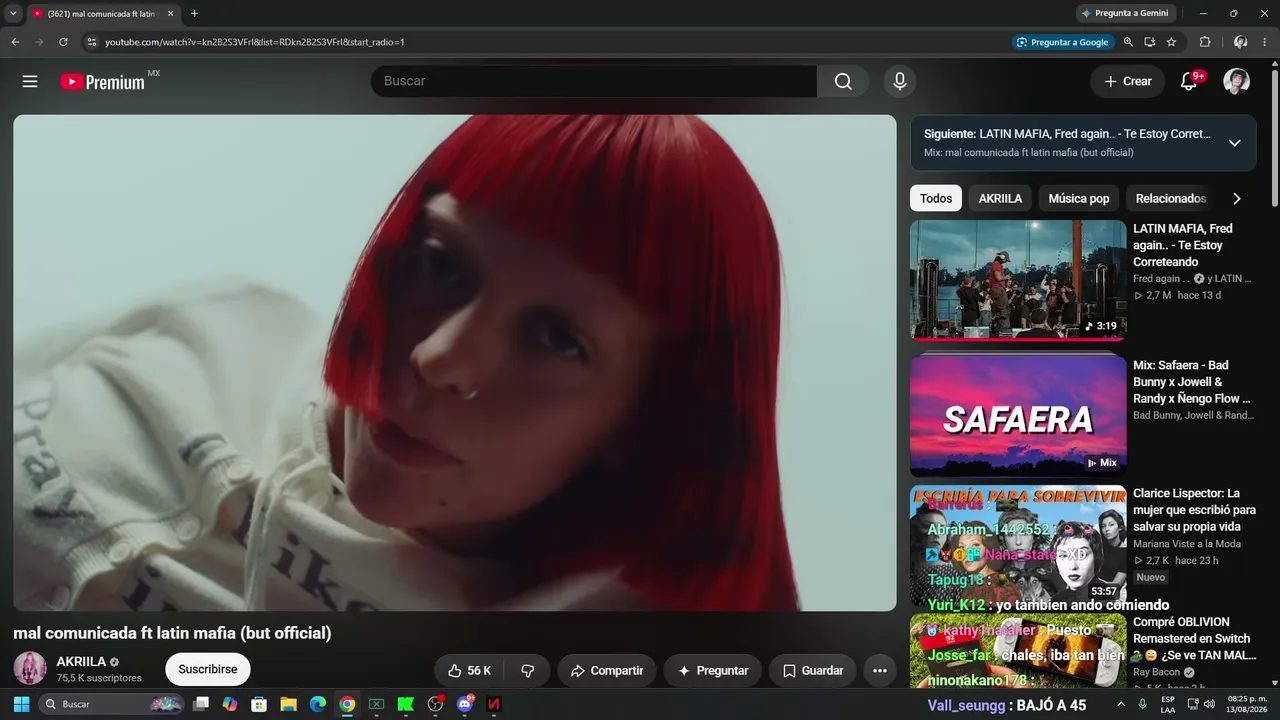Subscribe to AKRIILA with Suscribirse
The image size is (1280, 720).
(x=208, y=670)
